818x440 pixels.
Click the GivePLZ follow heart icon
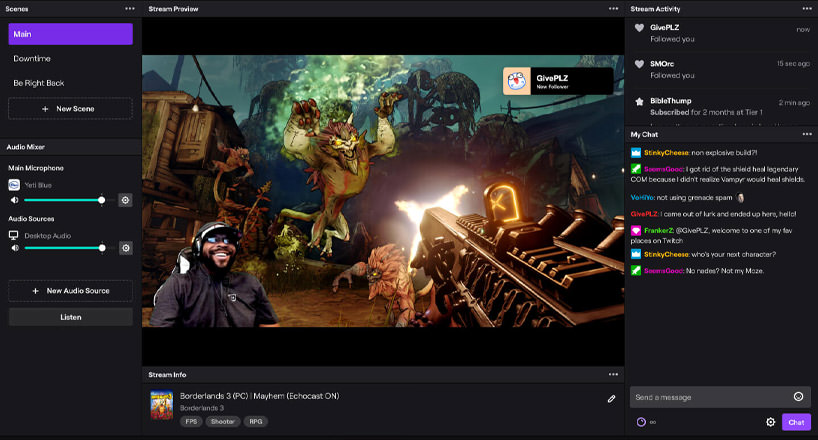(639, 28)
